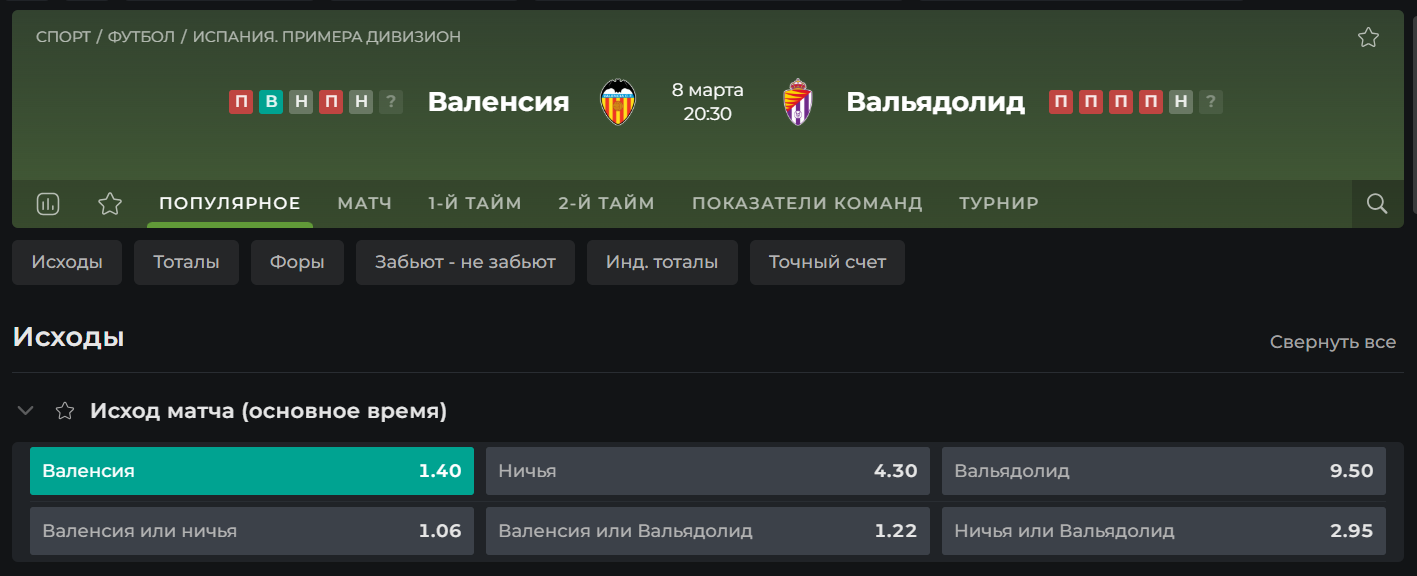
Task: Open the "ПОКАЗАТЕЛИ КОМАНД" tab
Action: 807,203
